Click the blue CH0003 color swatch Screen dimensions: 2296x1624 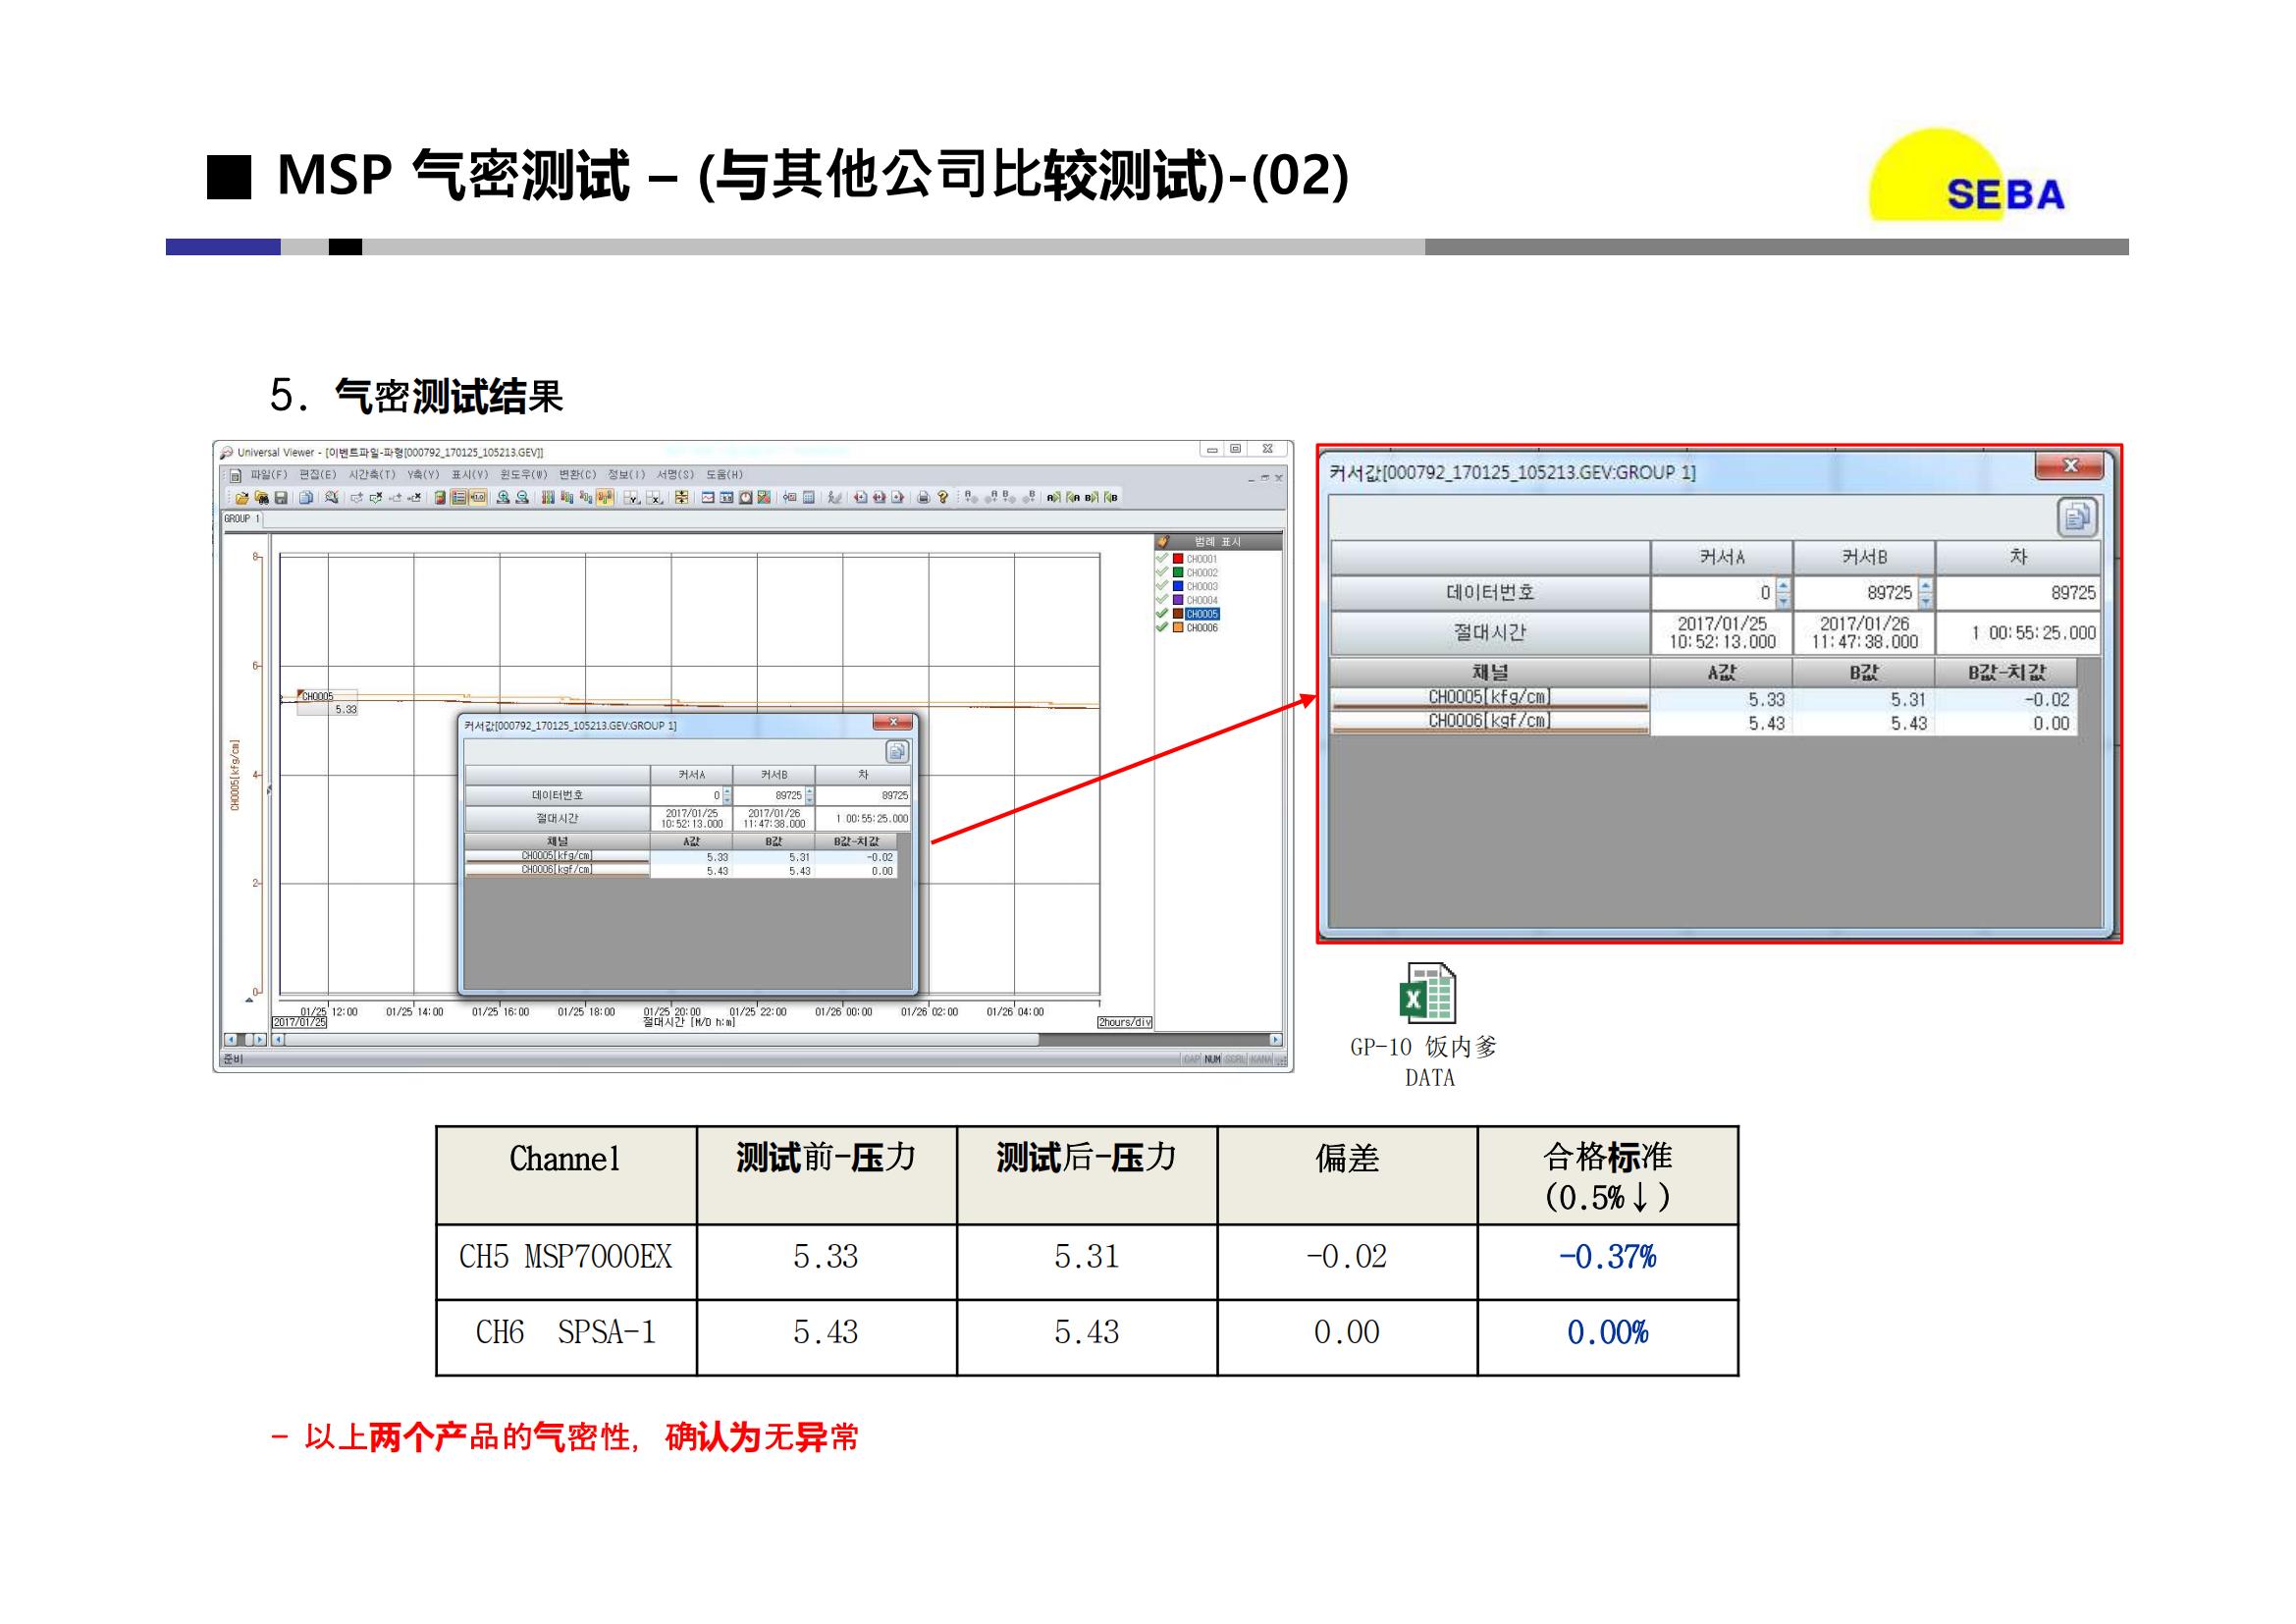pyautogui.click(x=1178, y=586)
